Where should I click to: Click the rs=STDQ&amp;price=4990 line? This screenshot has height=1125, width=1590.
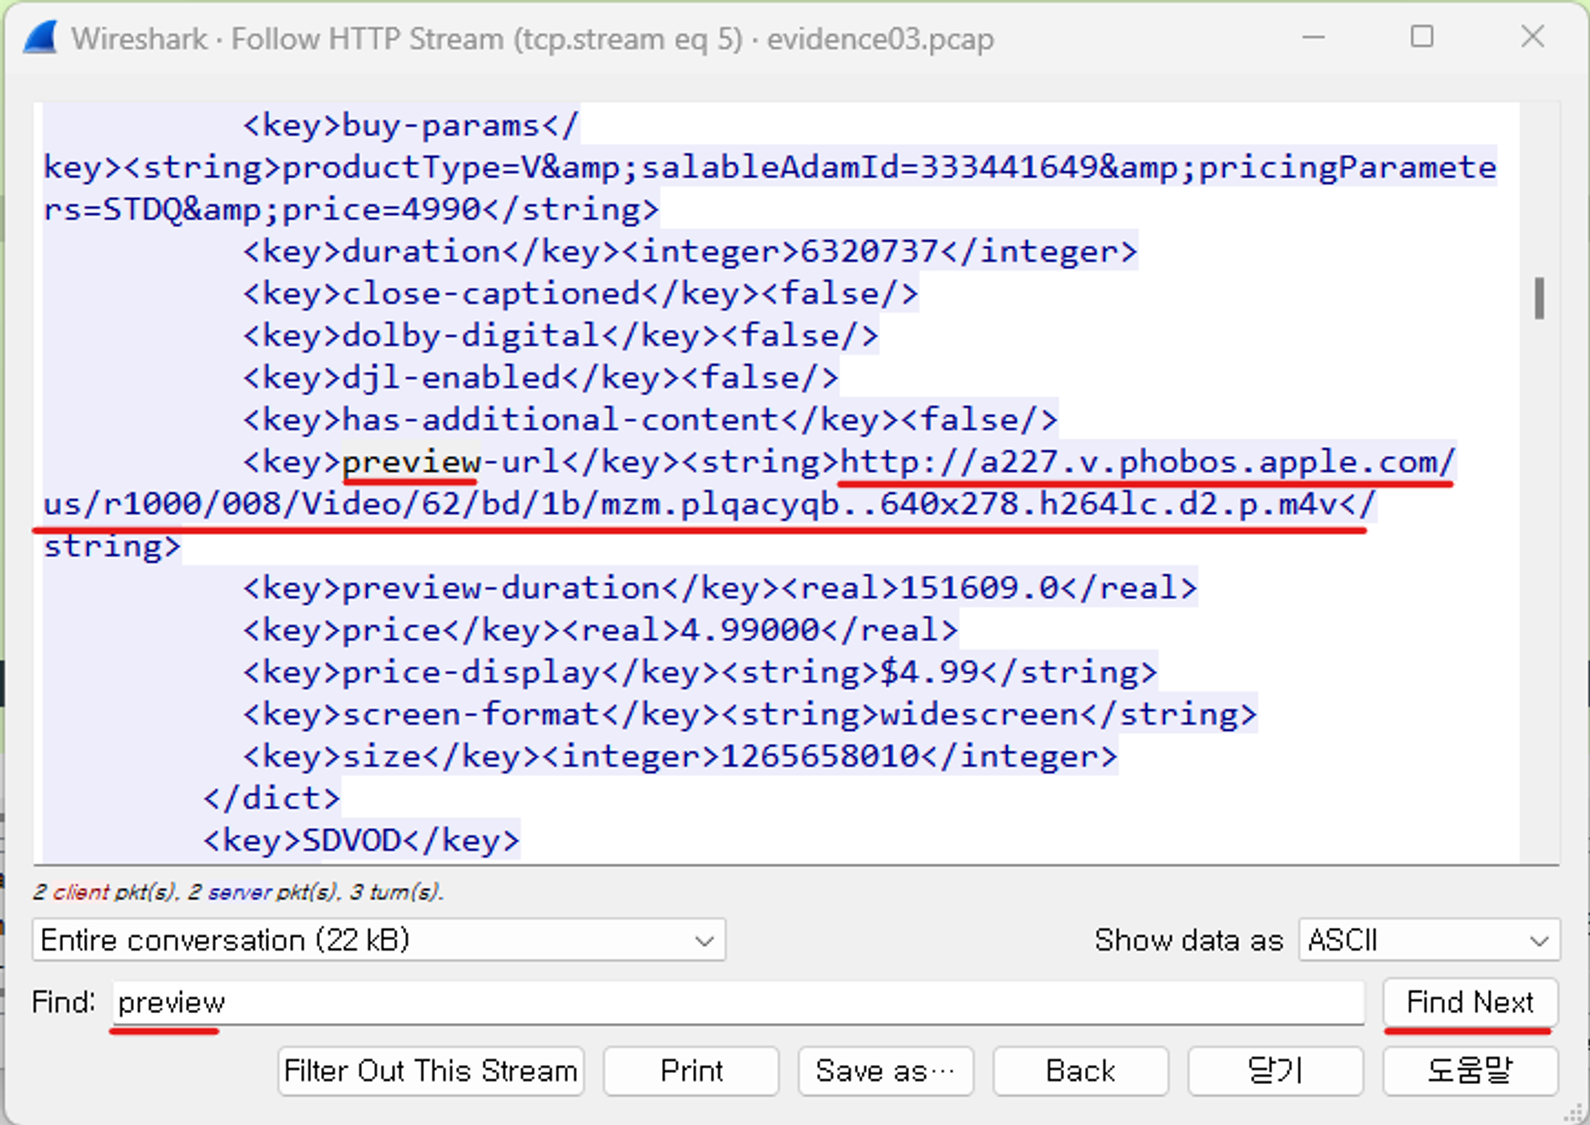tap(351, 210)
